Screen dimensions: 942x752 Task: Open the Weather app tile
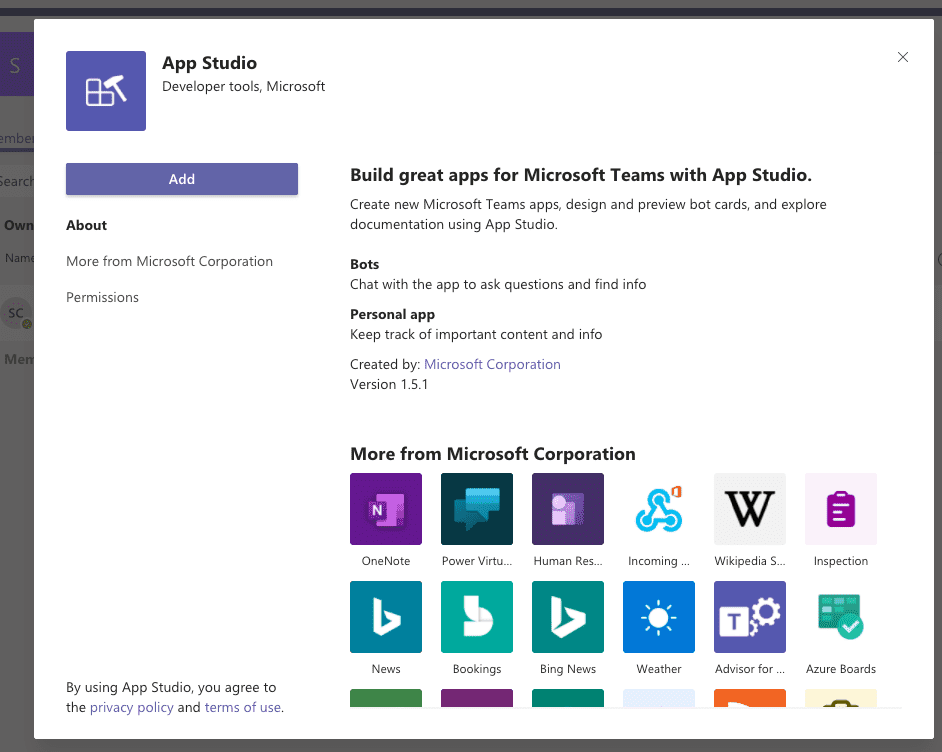659,617
